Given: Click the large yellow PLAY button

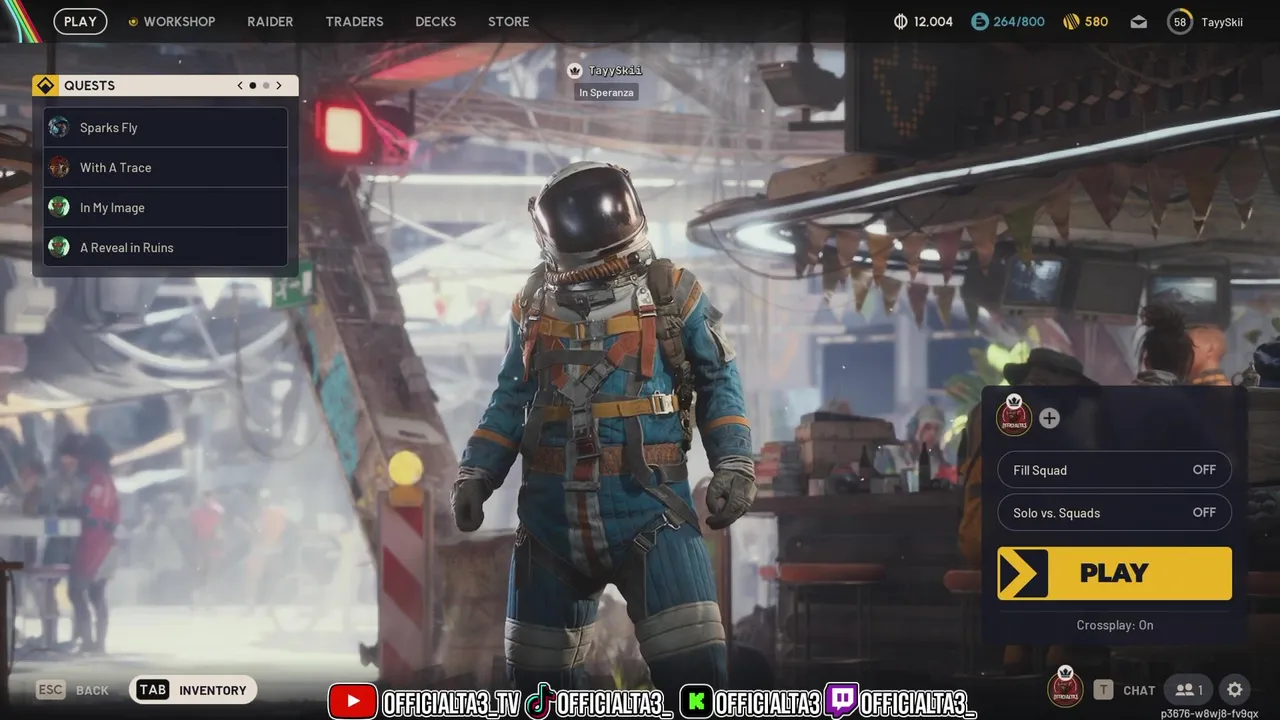Looking at the screenshot, I should point(1114,573).
